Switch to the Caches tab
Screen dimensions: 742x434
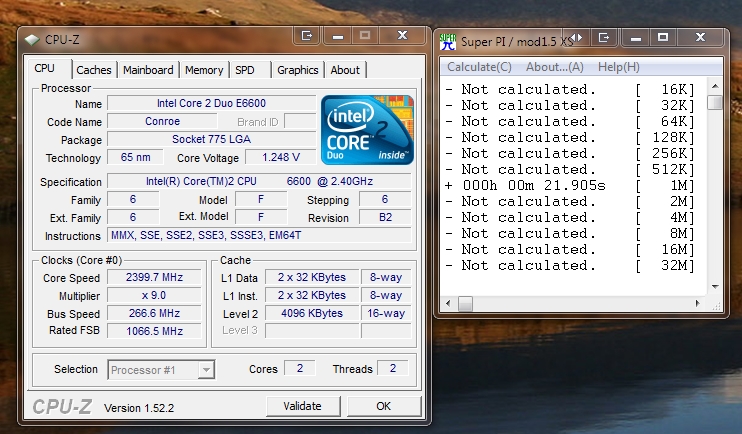[x=94, y=70]
